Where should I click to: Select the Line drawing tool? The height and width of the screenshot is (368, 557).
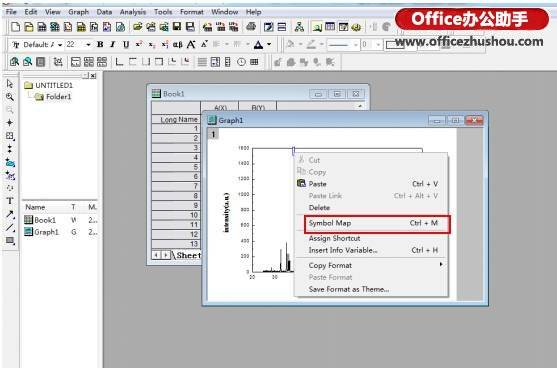(x=10, y=227)
